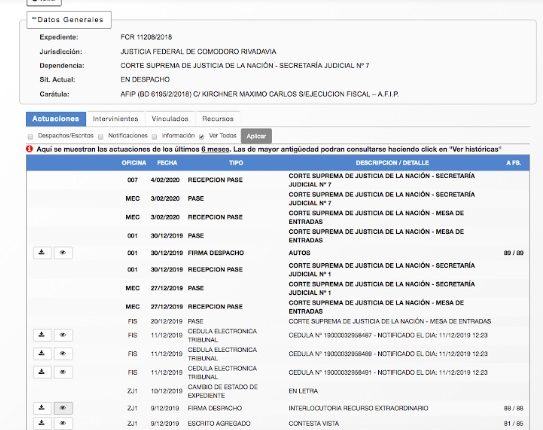This screenshot has height=430, width=543.
Task: View cedula N° 19000032958489 document
Action: pos(63,353)
